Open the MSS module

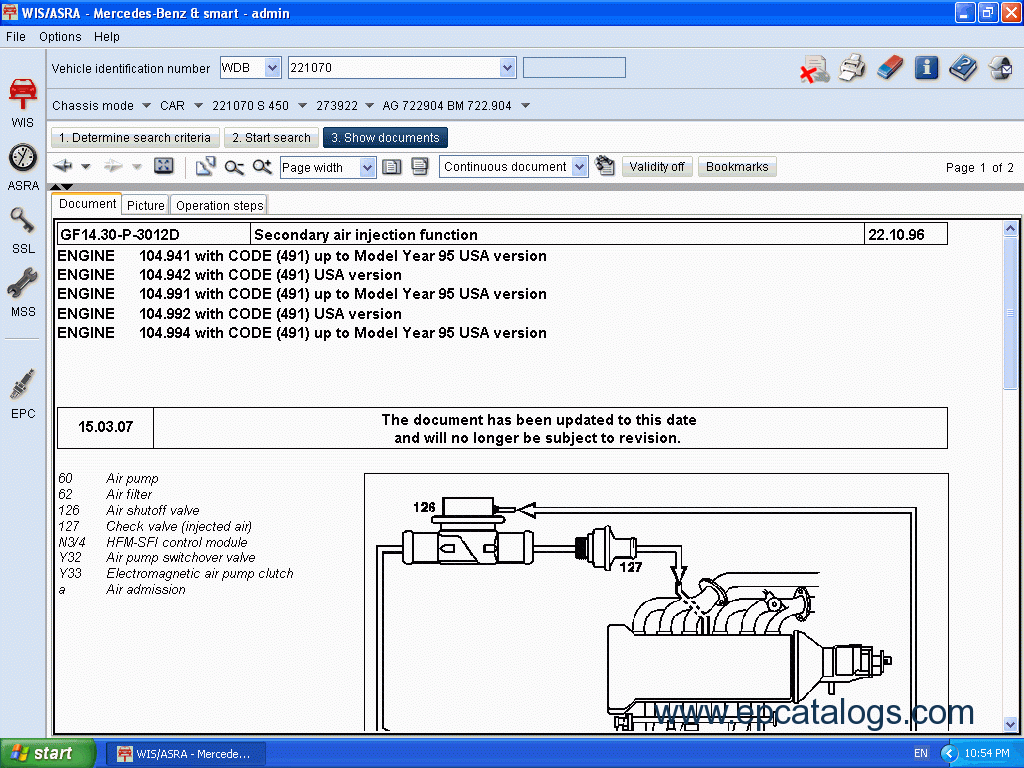23,293
